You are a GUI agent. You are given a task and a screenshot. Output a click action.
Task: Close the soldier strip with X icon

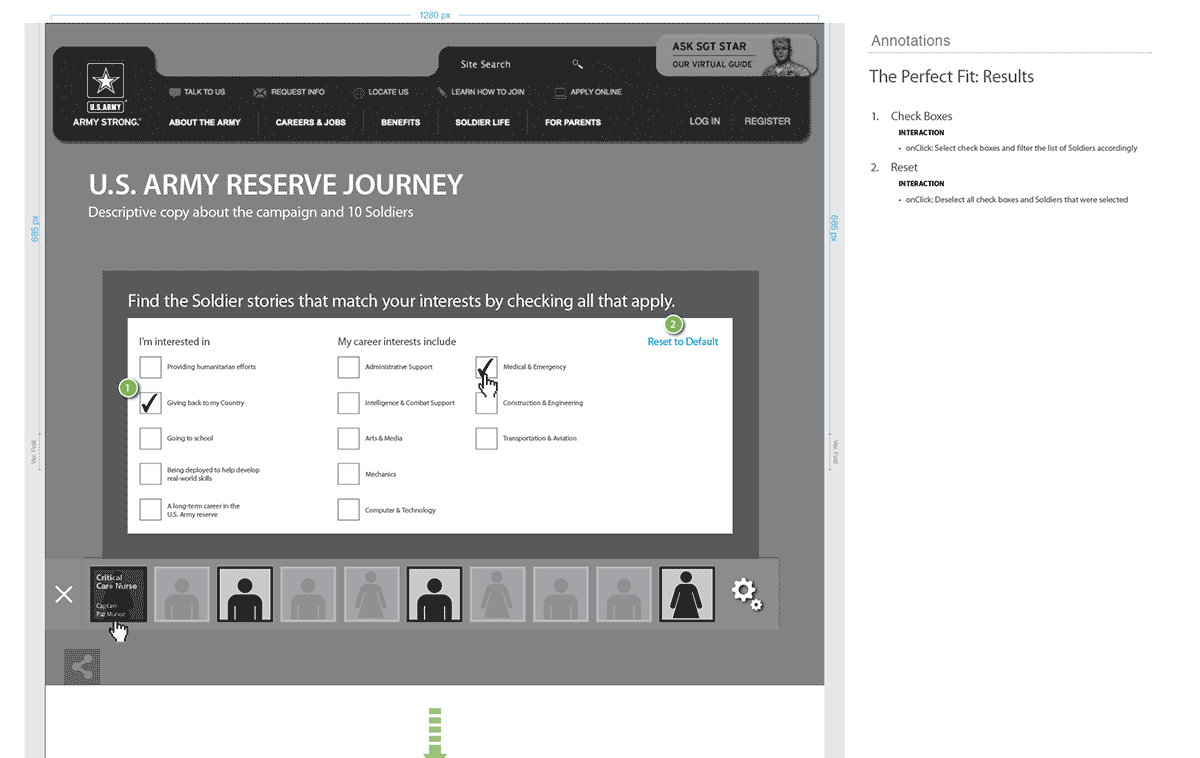coord(64,595)
